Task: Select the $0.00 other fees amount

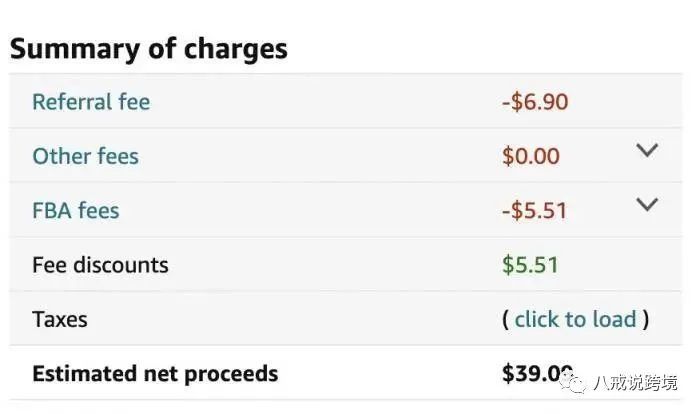Action: (x=530, y=157)
